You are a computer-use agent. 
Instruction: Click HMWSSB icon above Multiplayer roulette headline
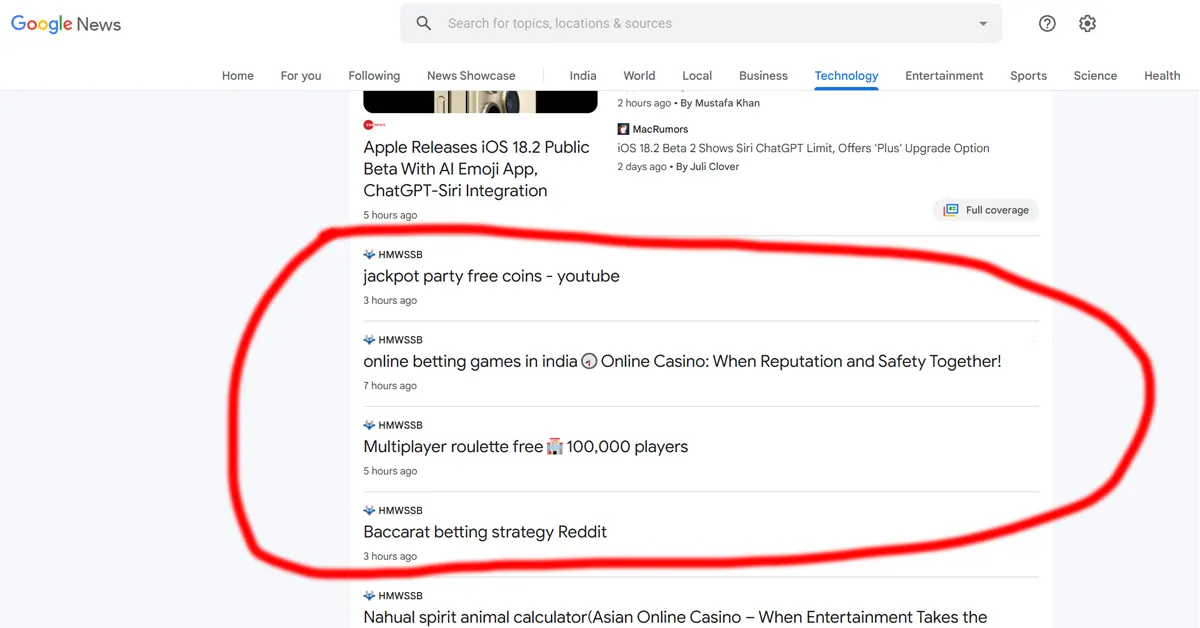click(369, 425)
